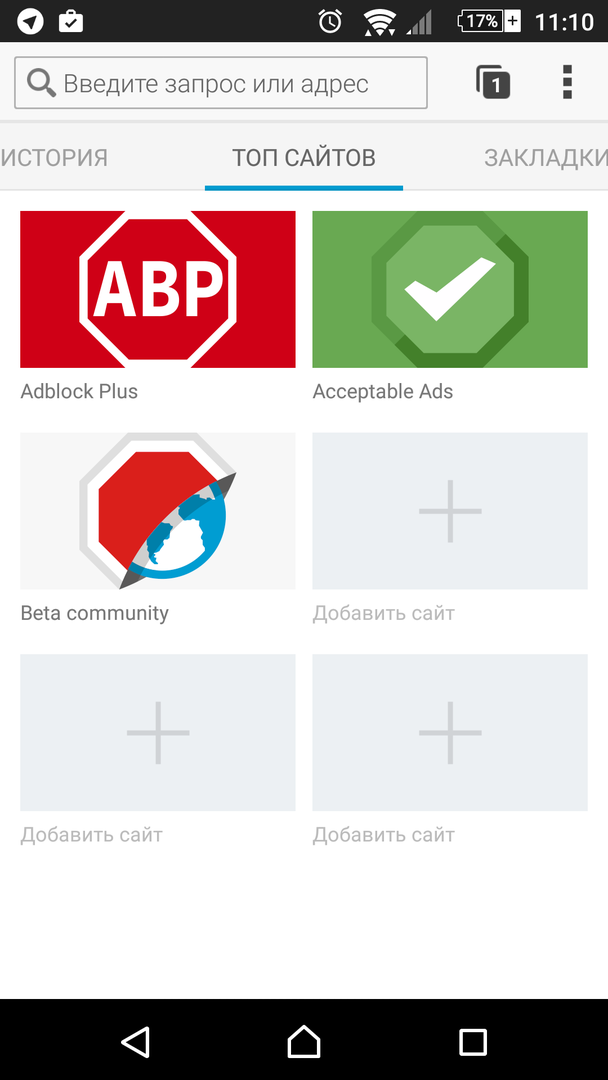Tap the Beta community label
Image resolution: width=608 pixels, height=1080 pixels.
pos(94,614)
